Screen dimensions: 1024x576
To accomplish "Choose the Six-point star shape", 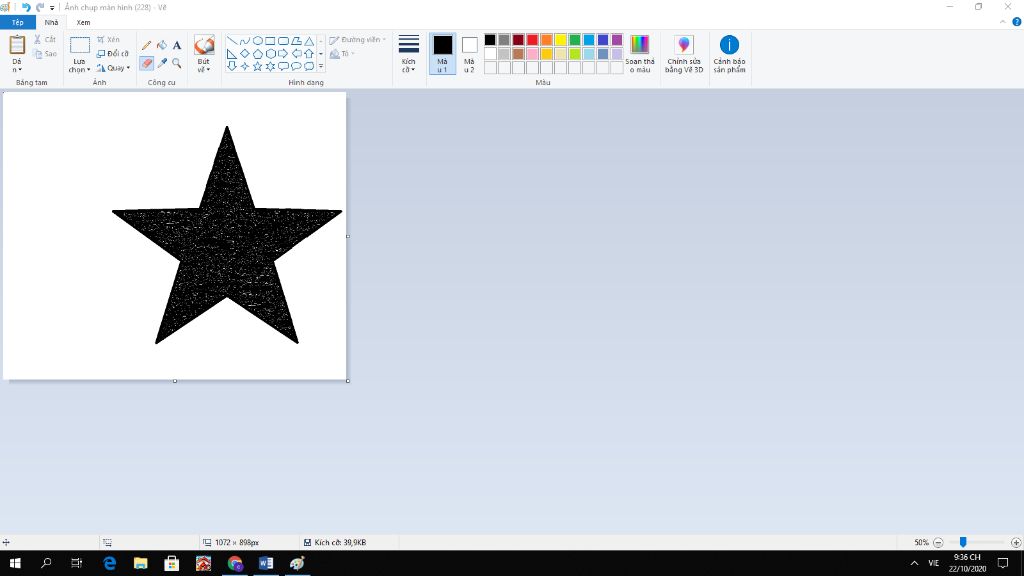I will pos(270,66).
